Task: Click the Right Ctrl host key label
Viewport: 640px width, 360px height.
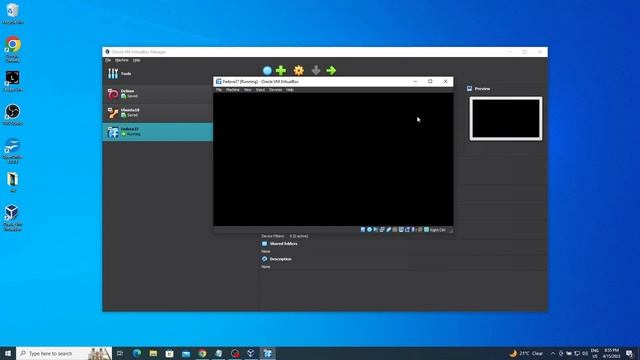Action: [x=438, y=230]
